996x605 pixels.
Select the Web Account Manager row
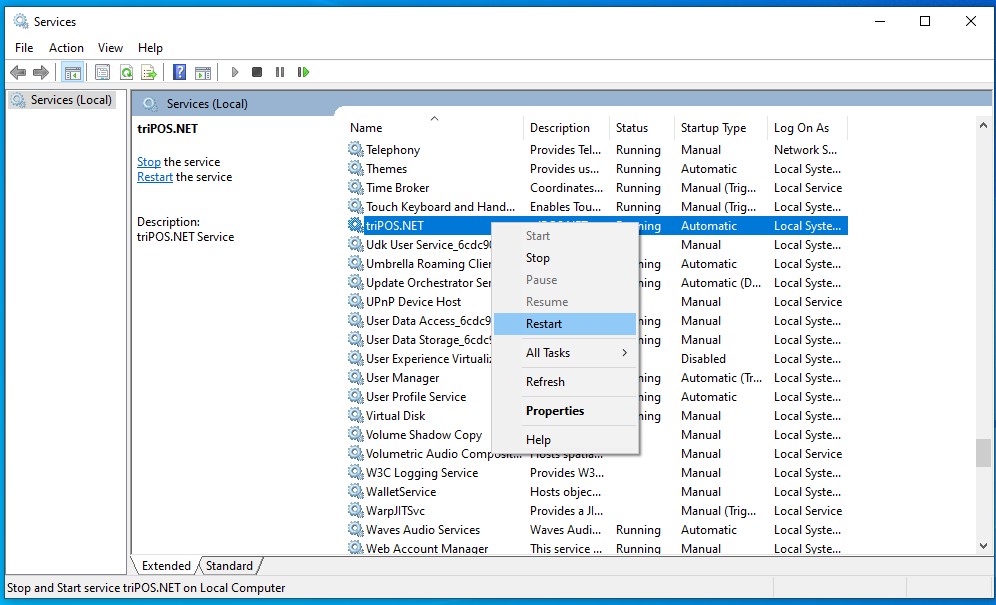597,548
